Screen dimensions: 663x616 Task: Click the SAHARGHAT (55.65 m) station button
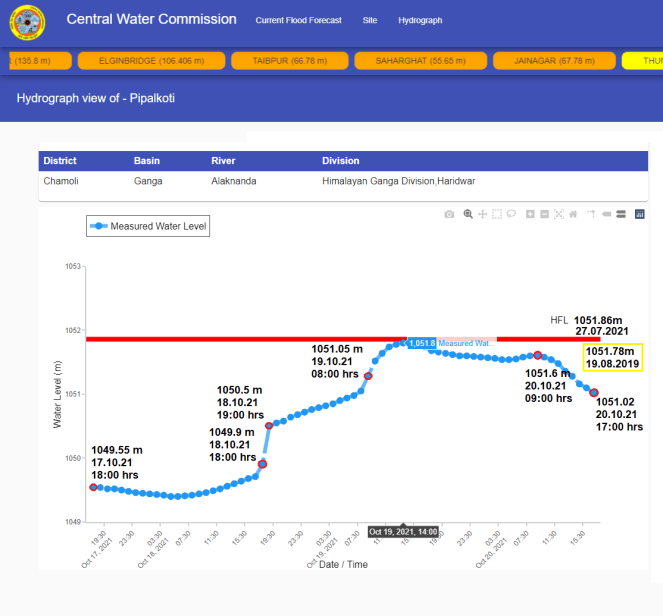pos(415,61)
